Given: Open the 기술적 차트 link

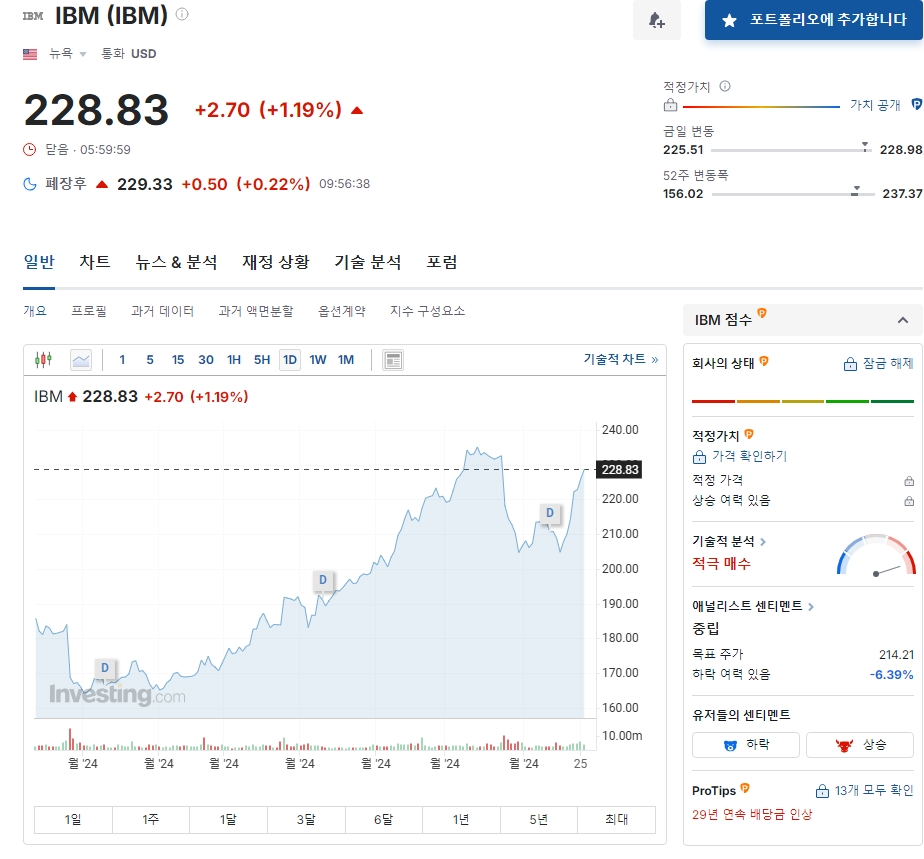Looking at the screenshot, I should click(x=621, y=359).
